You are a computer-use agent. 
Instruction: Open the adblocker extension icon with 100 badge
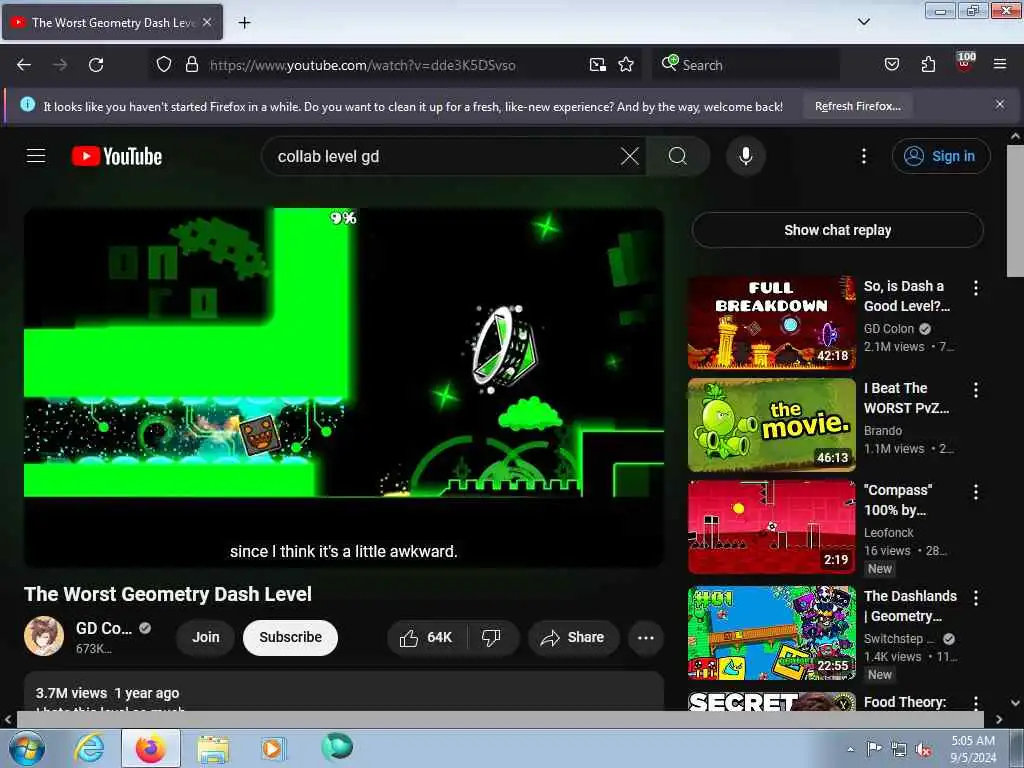[x=965, y=63]
